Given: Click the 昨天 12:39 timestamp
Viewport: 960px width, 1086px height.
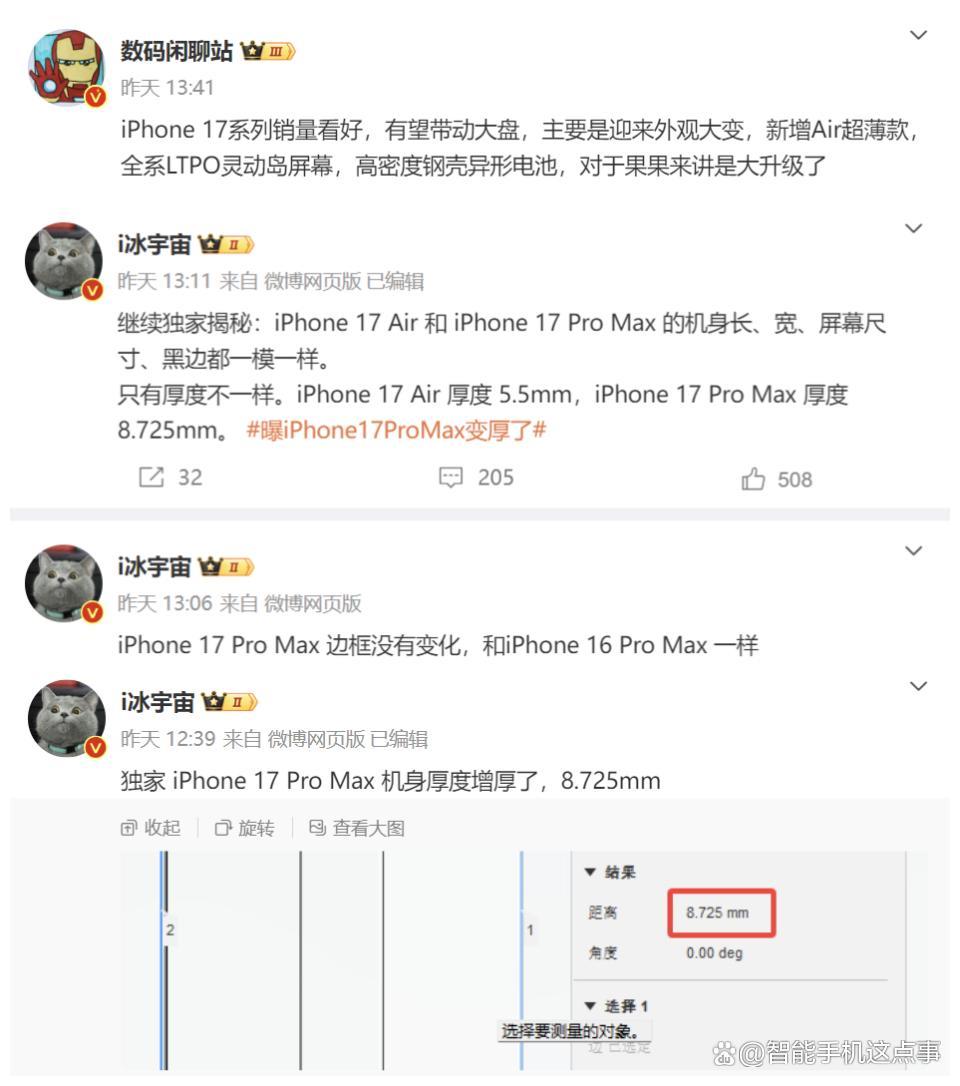Looking at the screenshot, I should pyautogui.click(x=168, y=739).
